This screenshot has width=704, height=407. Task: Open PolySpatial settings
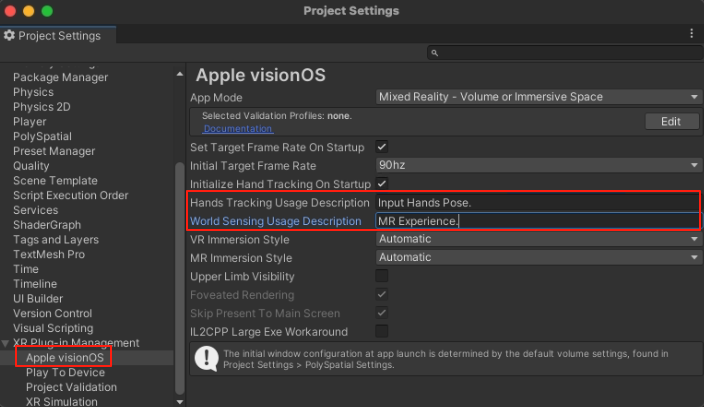42,137
